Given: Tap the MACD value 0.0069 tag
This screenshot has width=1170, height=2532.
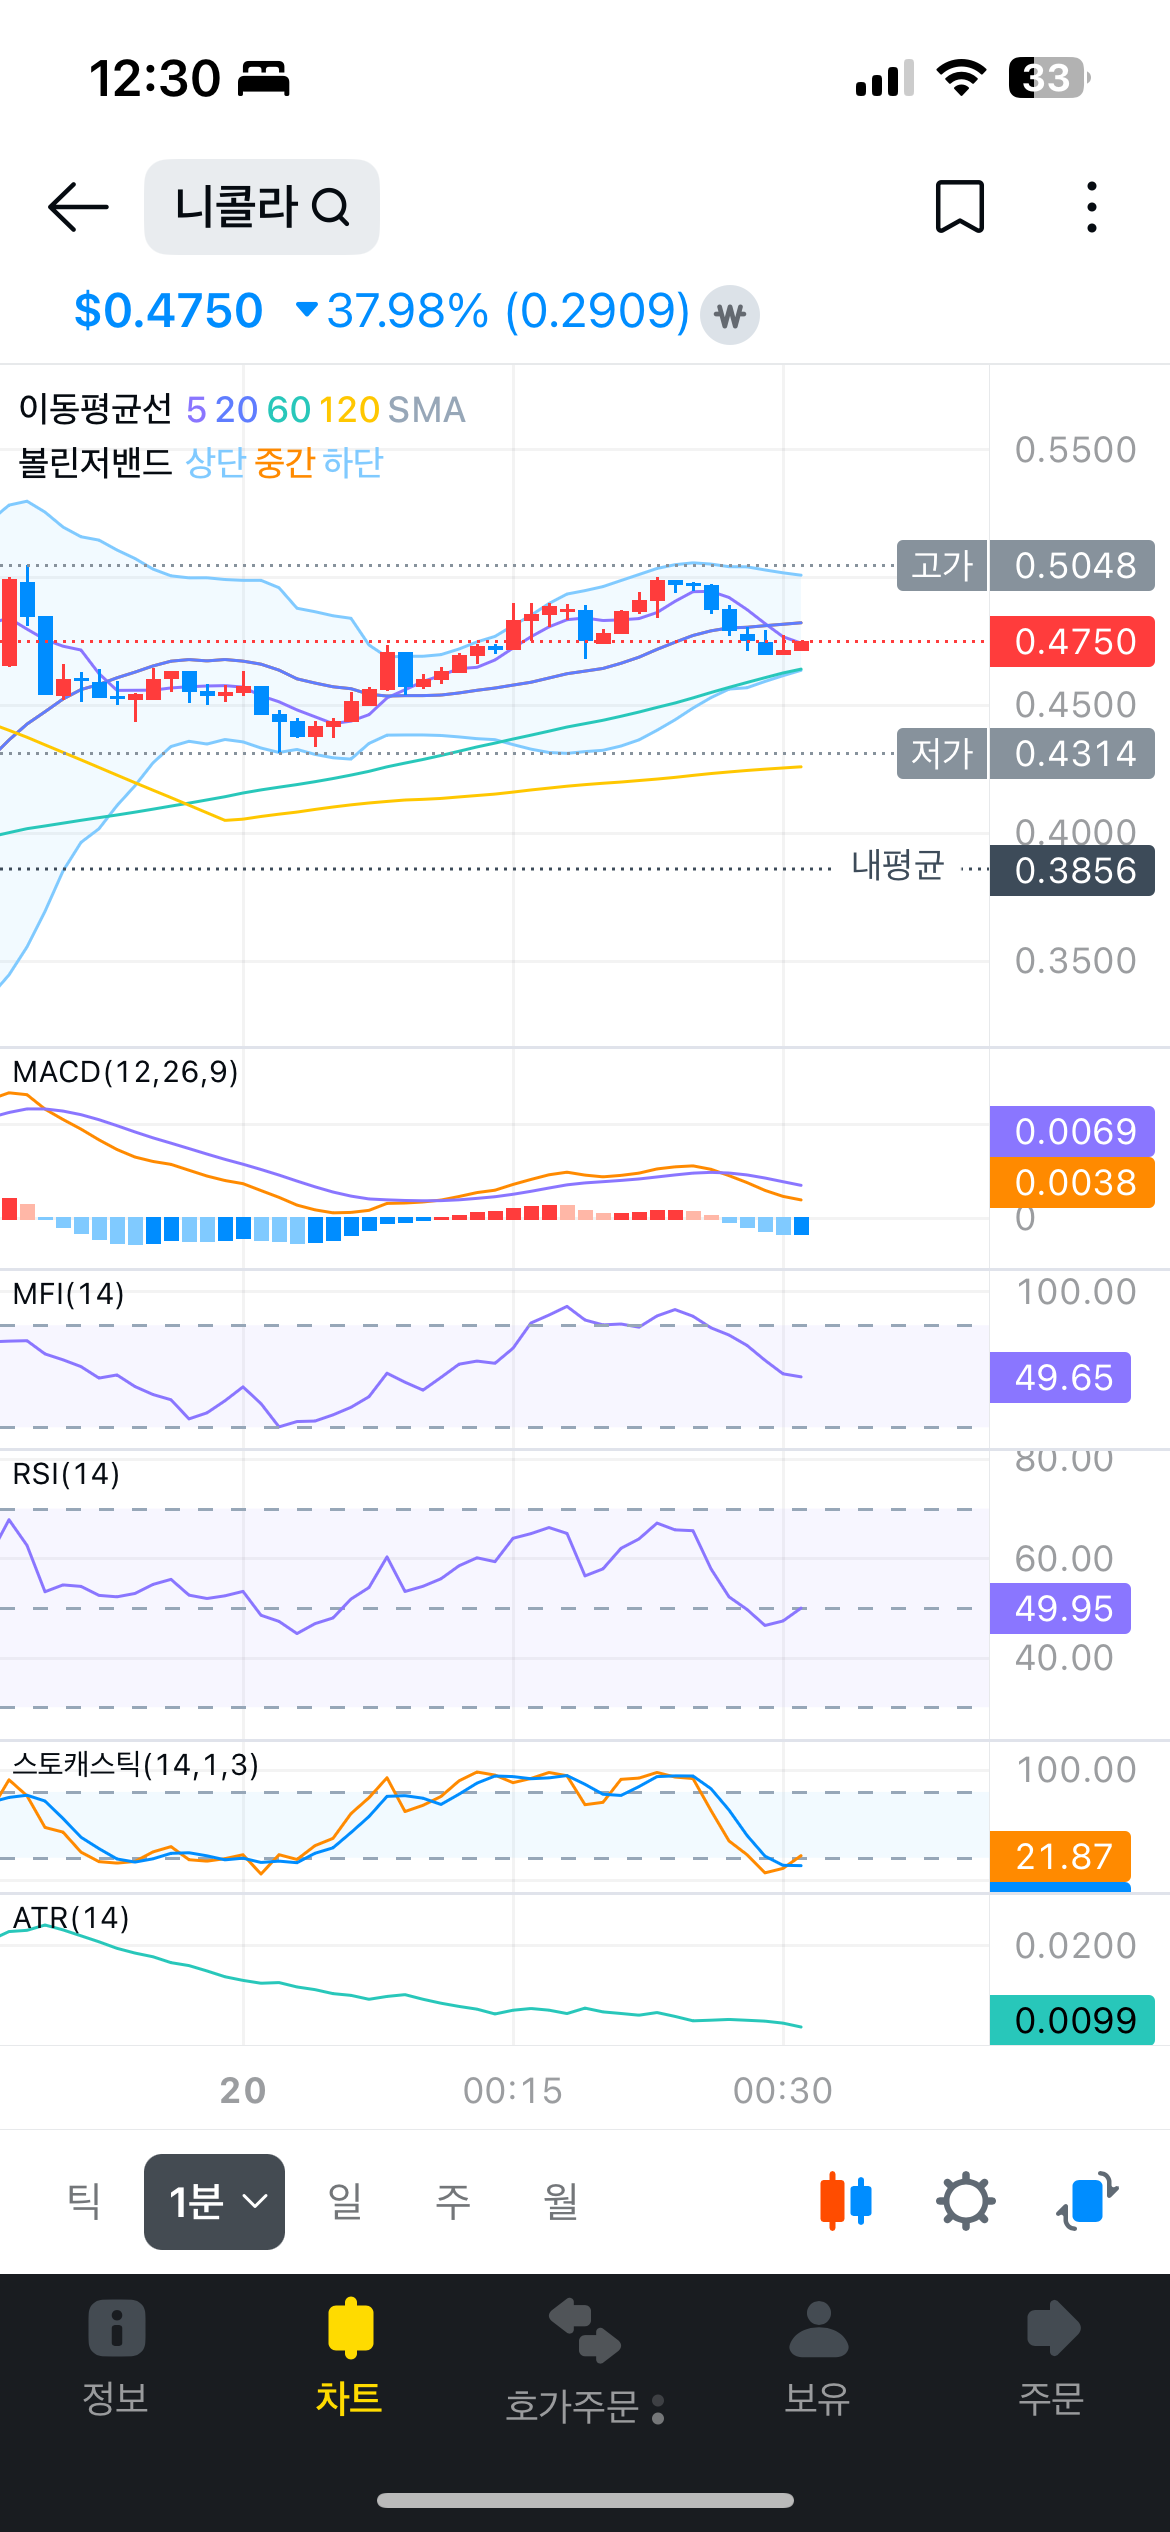Looking at the screenshot, I should (1072, 1132).
